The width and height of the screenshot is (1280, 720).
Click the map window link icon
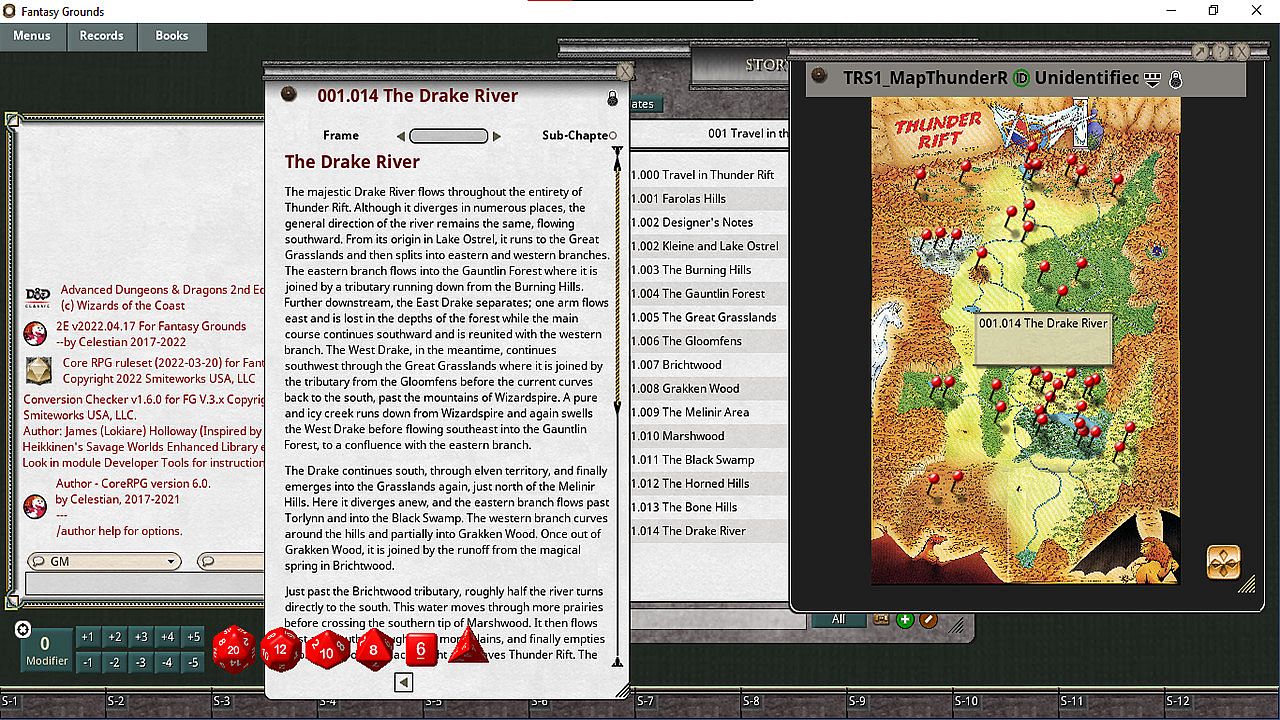pyautogui.click(x=820, y=76)
